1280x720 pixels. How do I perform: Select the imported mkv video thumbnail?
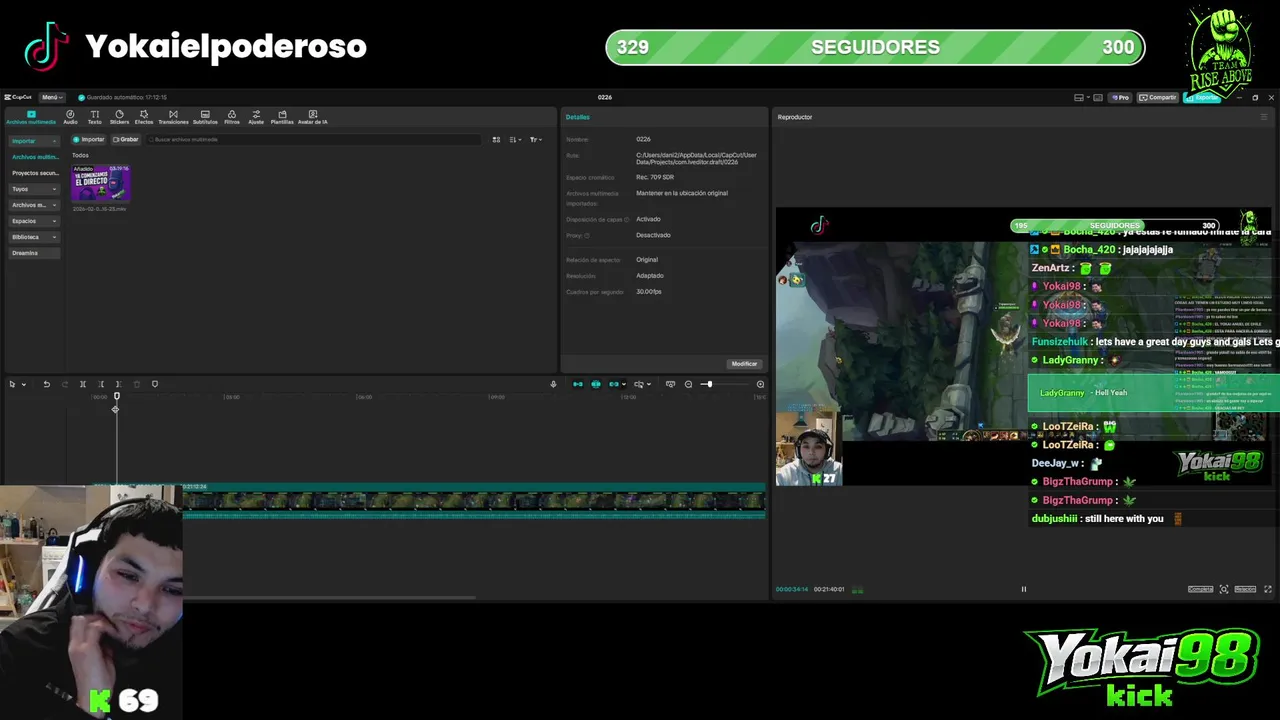tap(100, 183)
